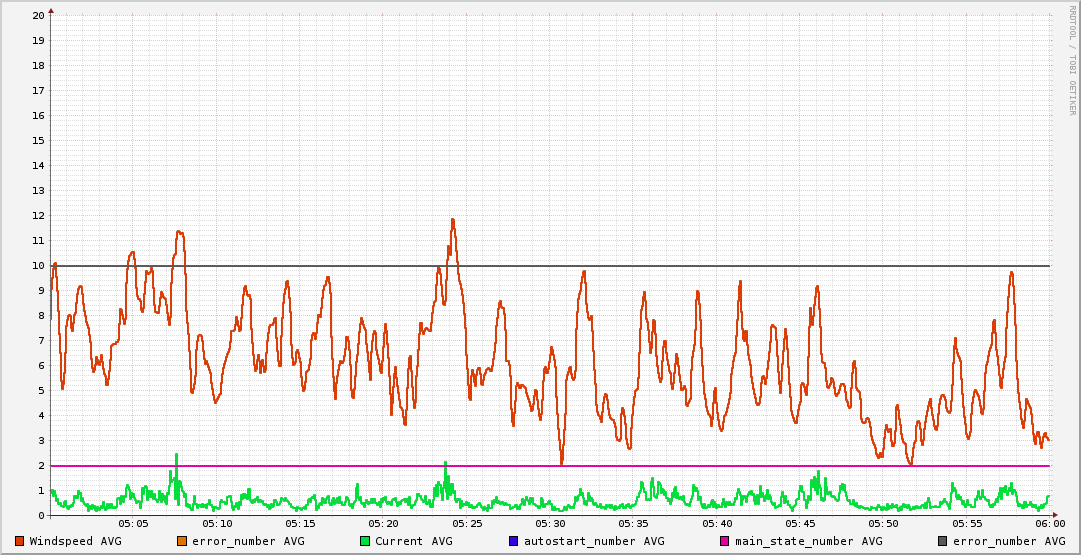The image size is (1081, 555).
Task: Click the 05:05 time label on x-axis
Action: (133, 523)
